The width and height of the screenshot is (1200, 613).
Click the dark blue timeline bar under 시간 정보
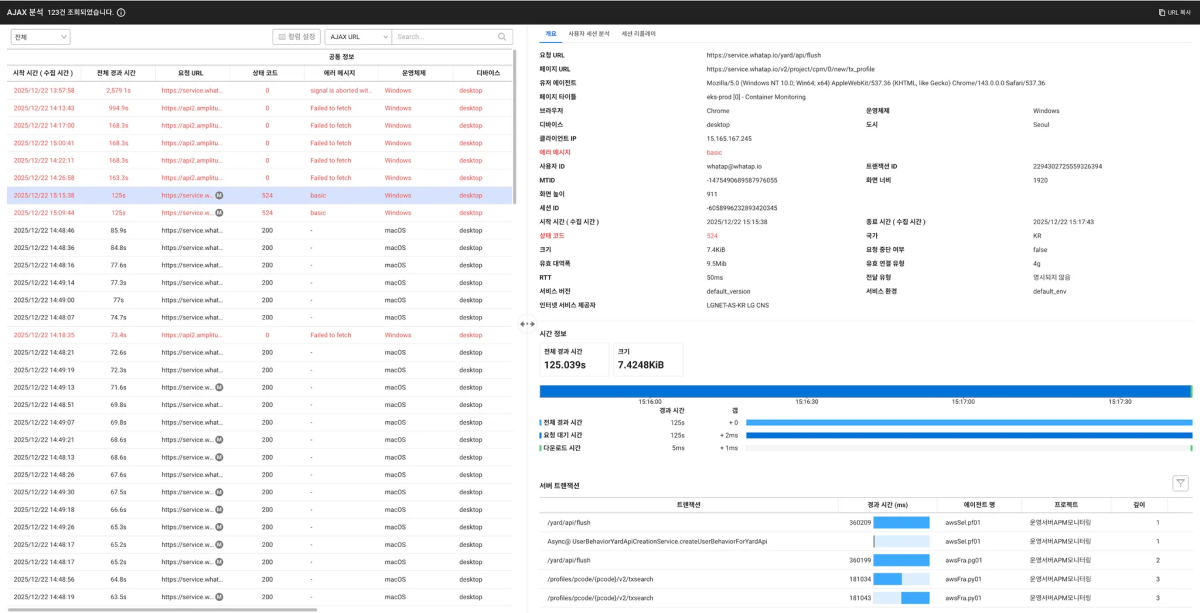click(865, 391)
